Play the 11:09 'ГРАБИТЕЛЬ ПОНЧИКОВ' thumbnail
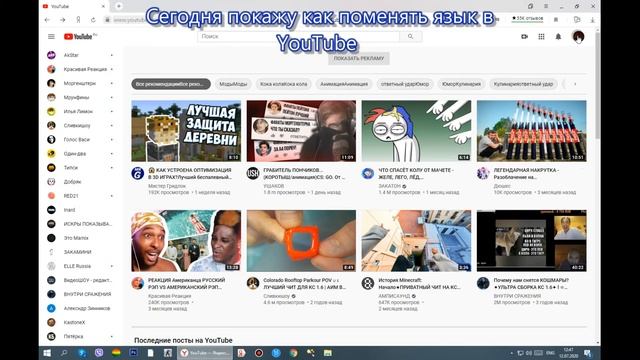Image resolution: width=640 pixels, height=360 pixels. [301, 131]
